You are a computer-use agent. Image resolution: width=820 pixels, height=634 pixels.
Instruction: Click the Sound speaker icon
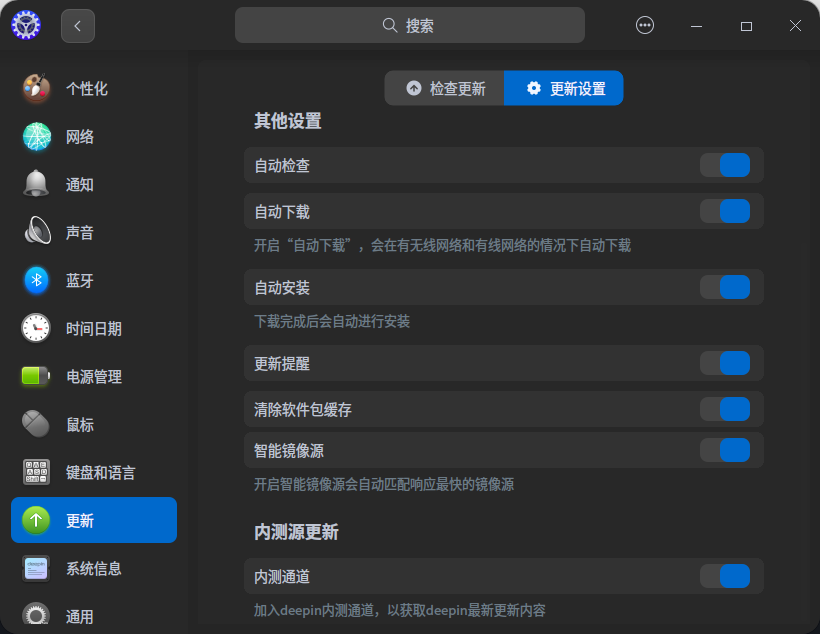pyautogui.click(x=36, y=232)
